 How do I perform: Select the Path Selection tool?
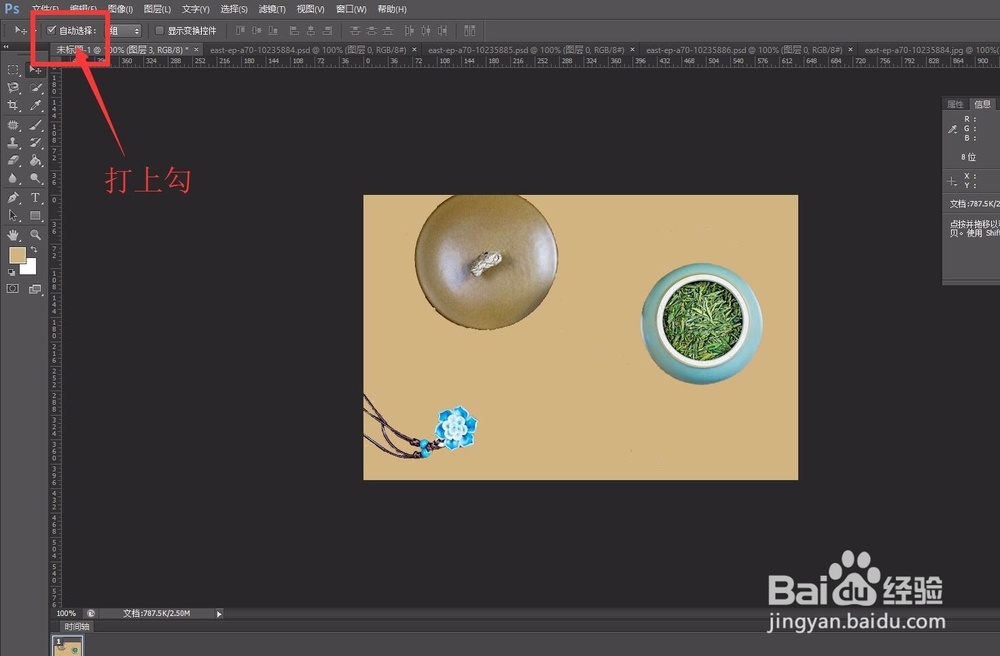[13, 216]
